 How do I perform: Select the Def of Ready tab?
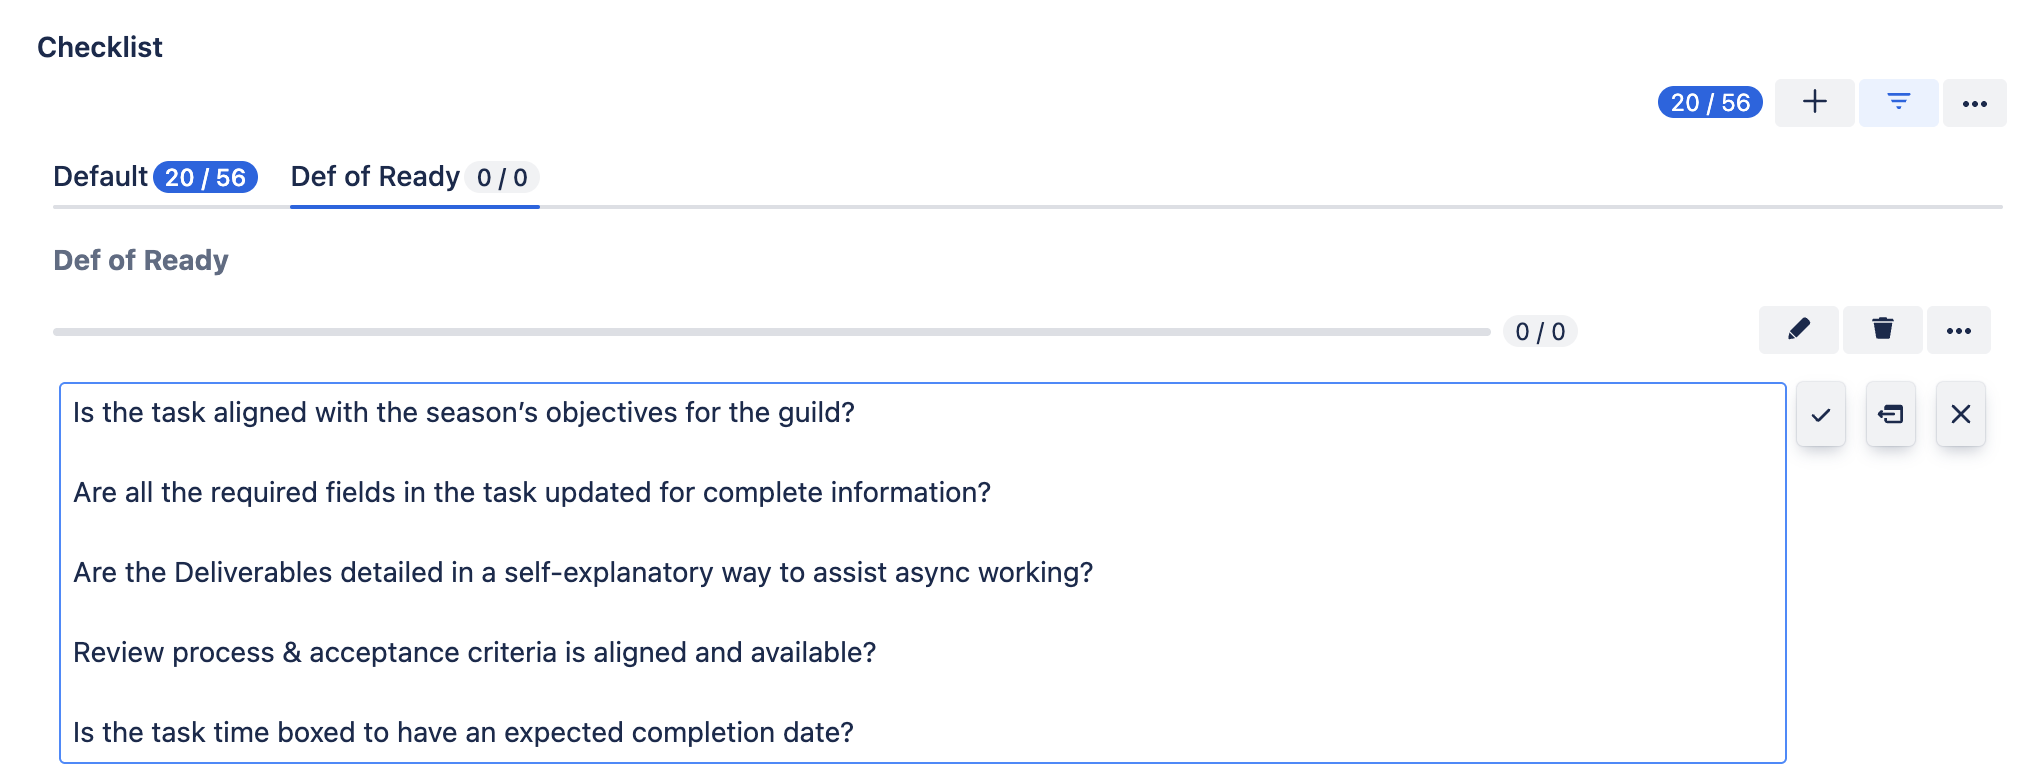pyautogui.click(x=375, y=177)
